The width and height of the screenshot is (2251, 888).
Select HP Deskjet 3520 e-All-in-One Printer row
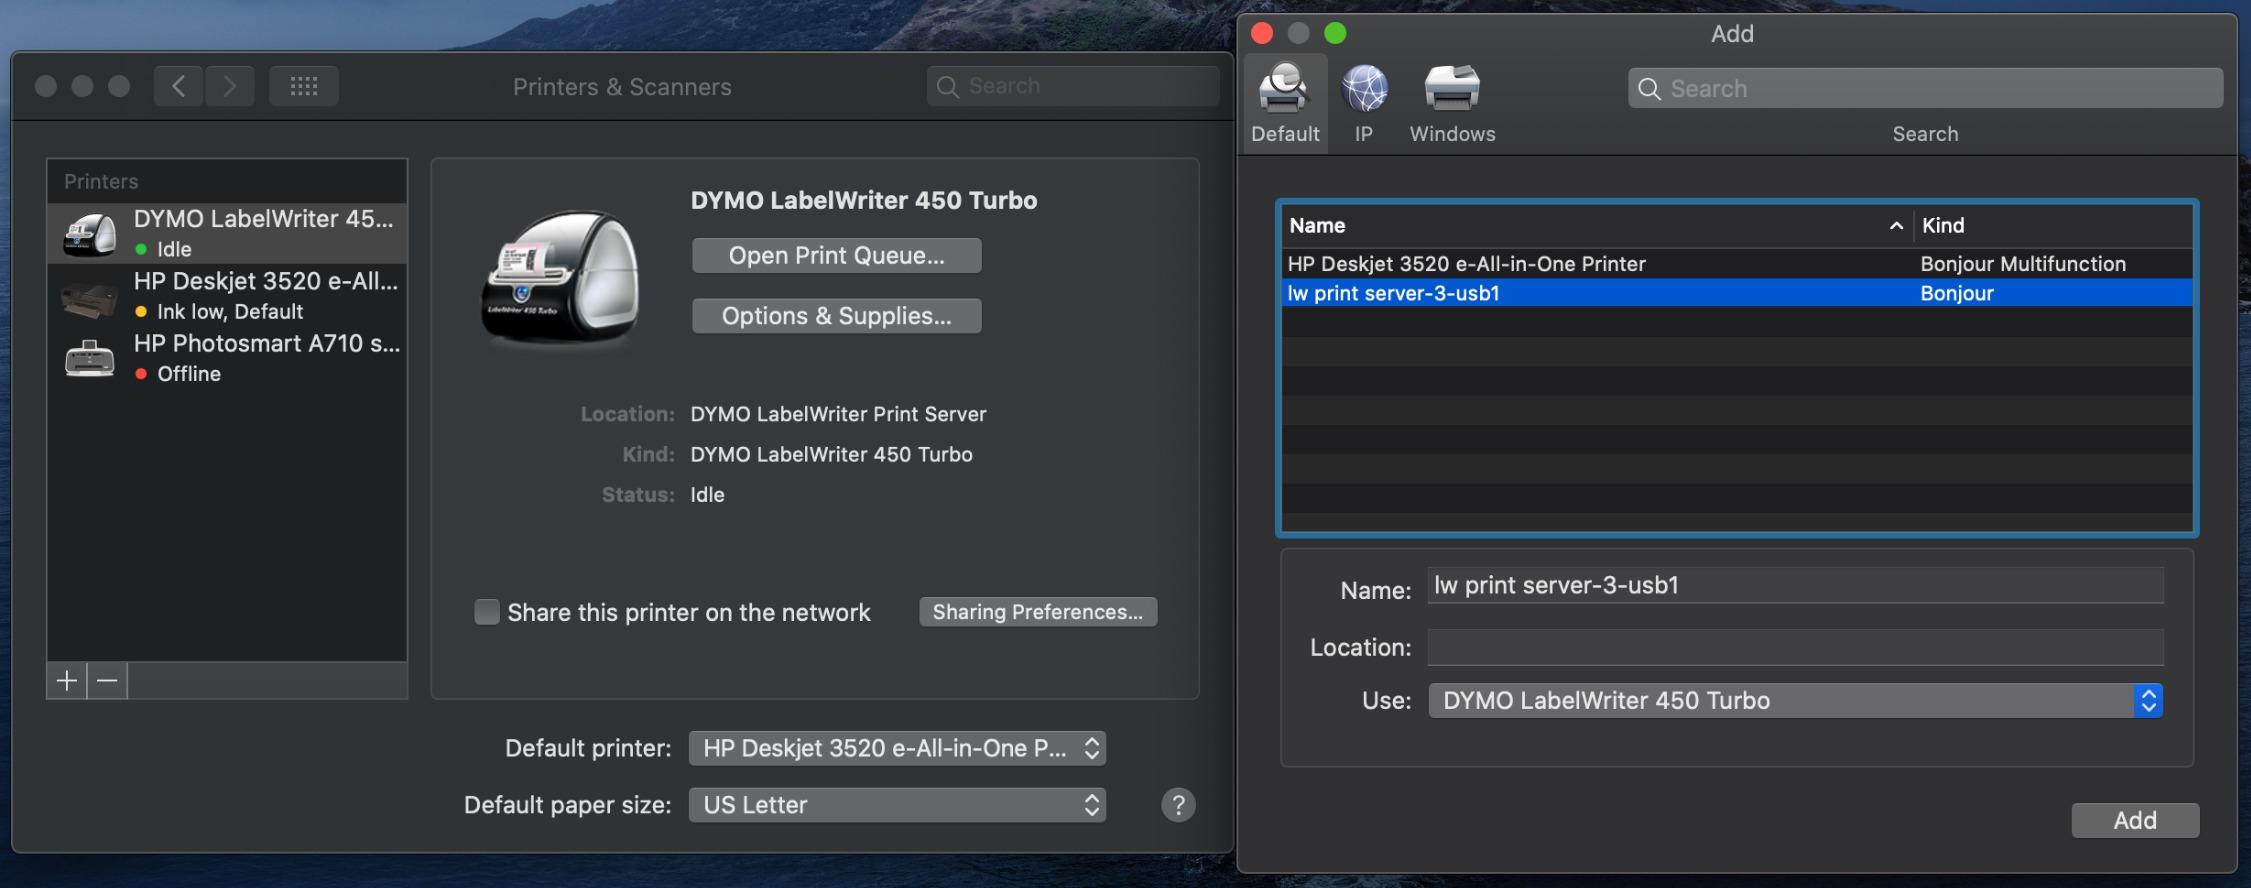tap(1738, 264)
